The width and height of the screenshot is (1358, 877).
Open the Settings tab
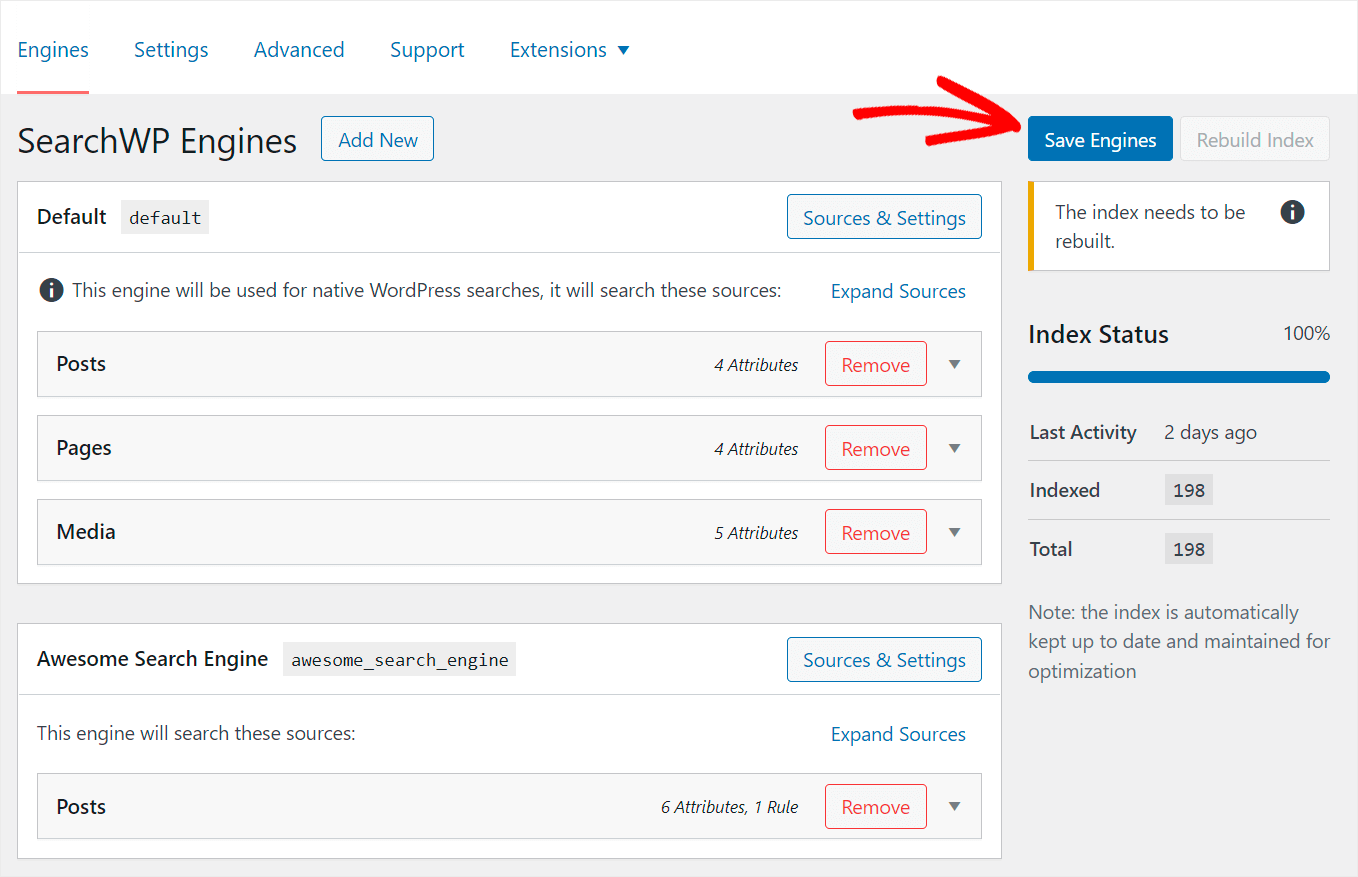tap(171, 50)
